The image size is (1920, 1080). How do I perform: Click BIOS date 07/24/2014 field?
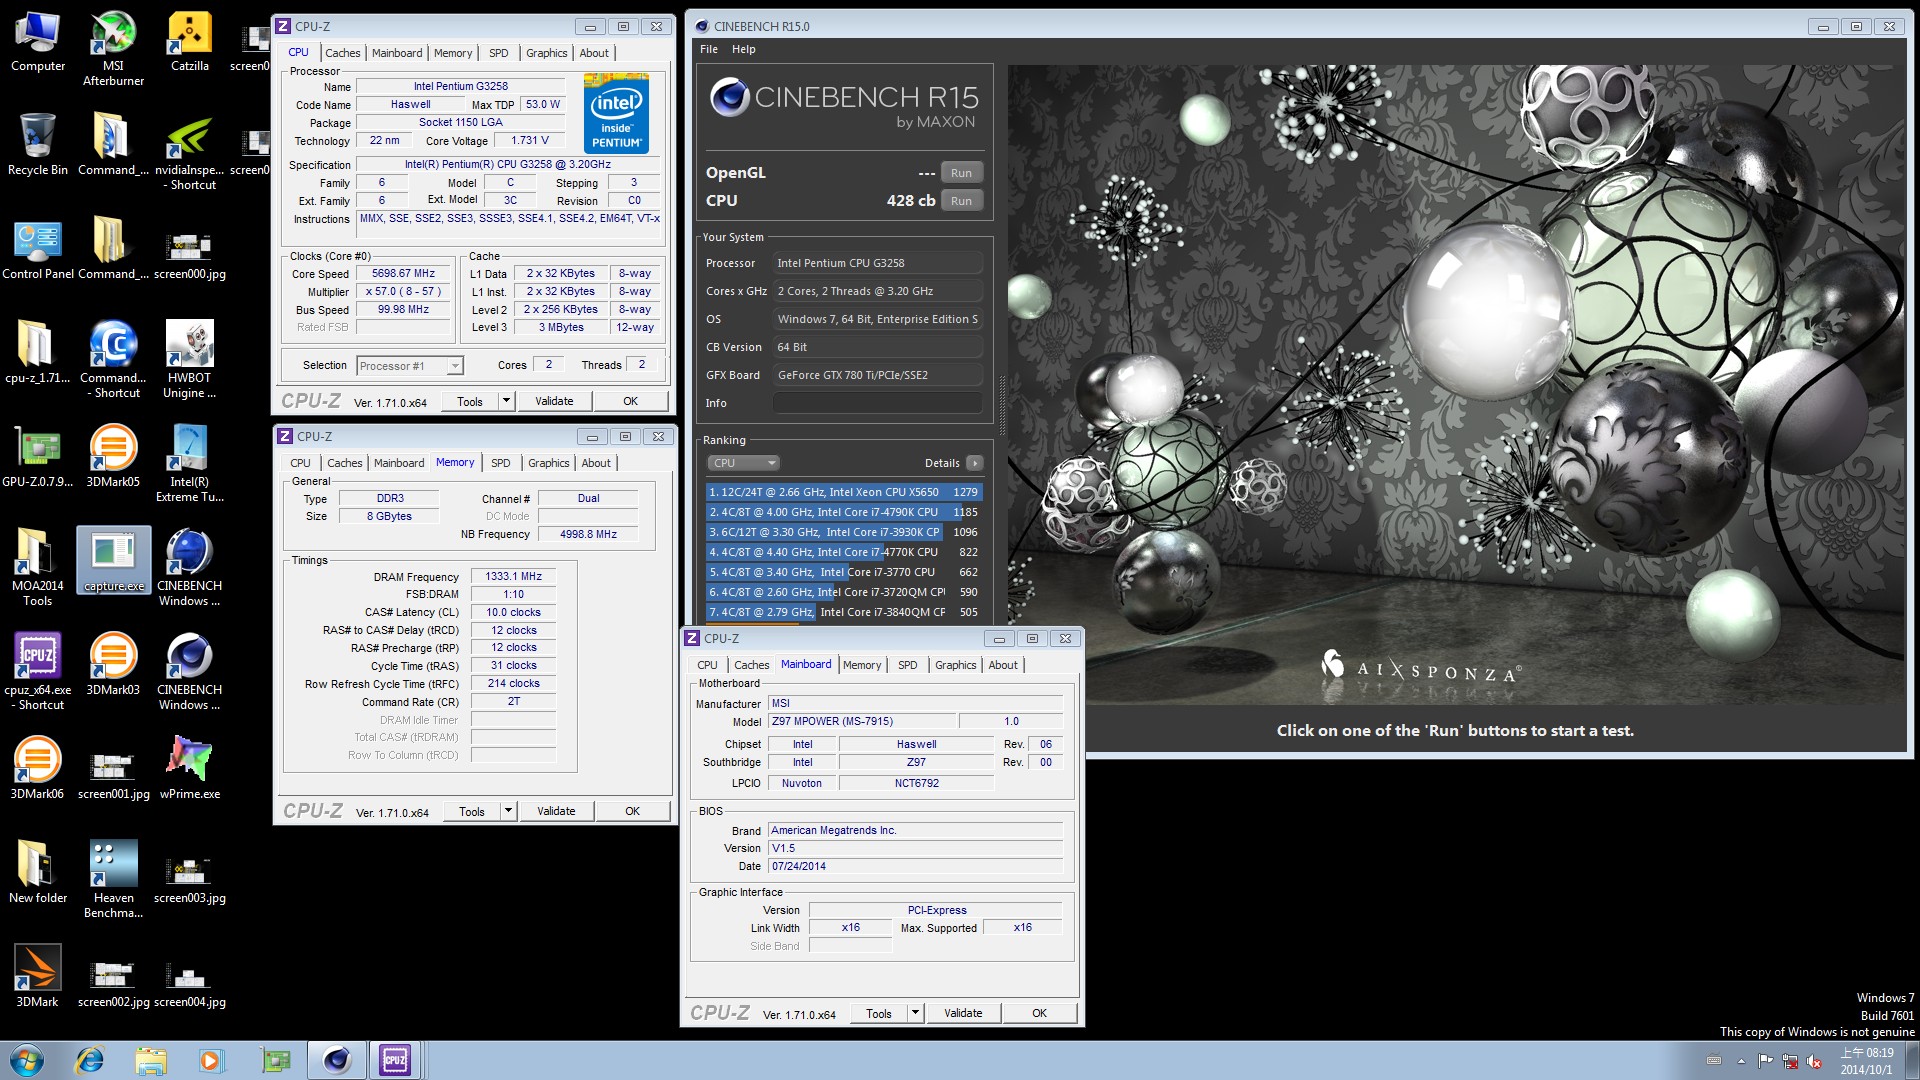914,866
